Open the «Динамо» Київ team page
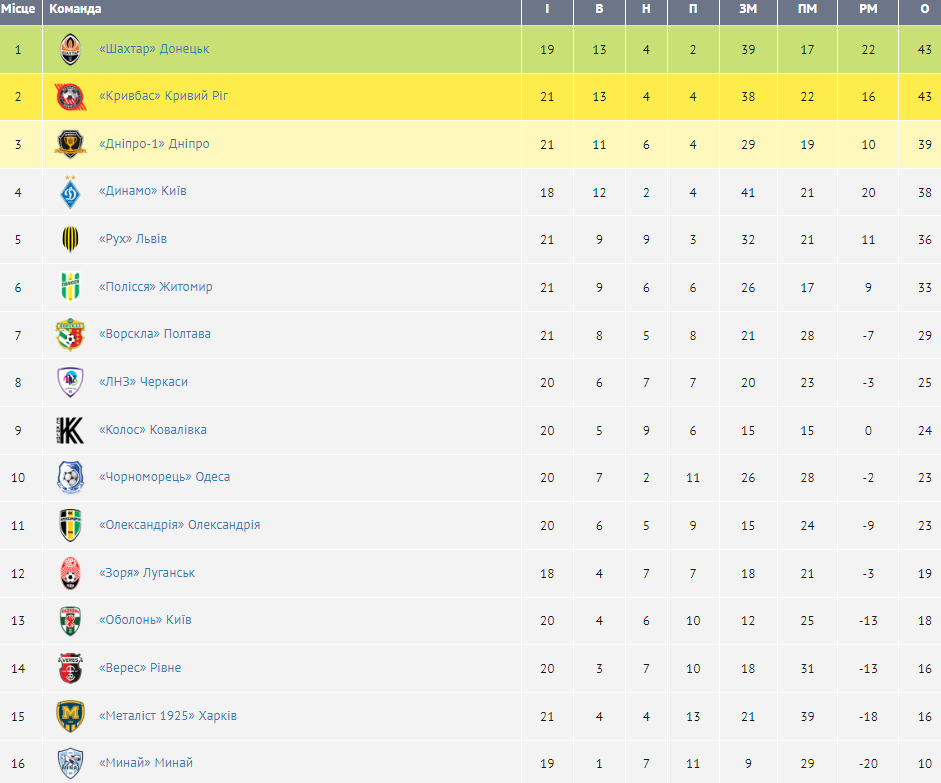The width and height of the screenshot is (941, 783). pyautogui.click(x=142, y=192)
